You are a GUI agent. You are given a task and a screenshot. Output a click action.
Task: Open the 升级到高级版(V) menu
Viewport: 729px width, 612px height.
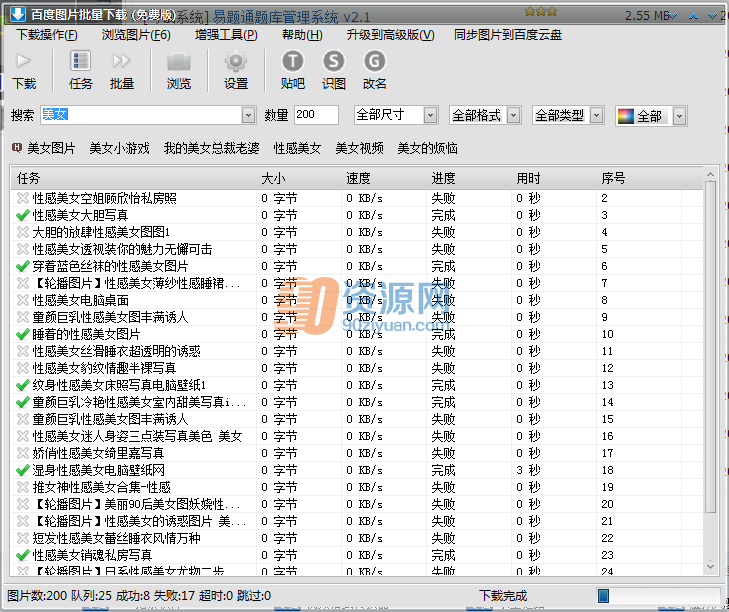[x=391, y=35]
